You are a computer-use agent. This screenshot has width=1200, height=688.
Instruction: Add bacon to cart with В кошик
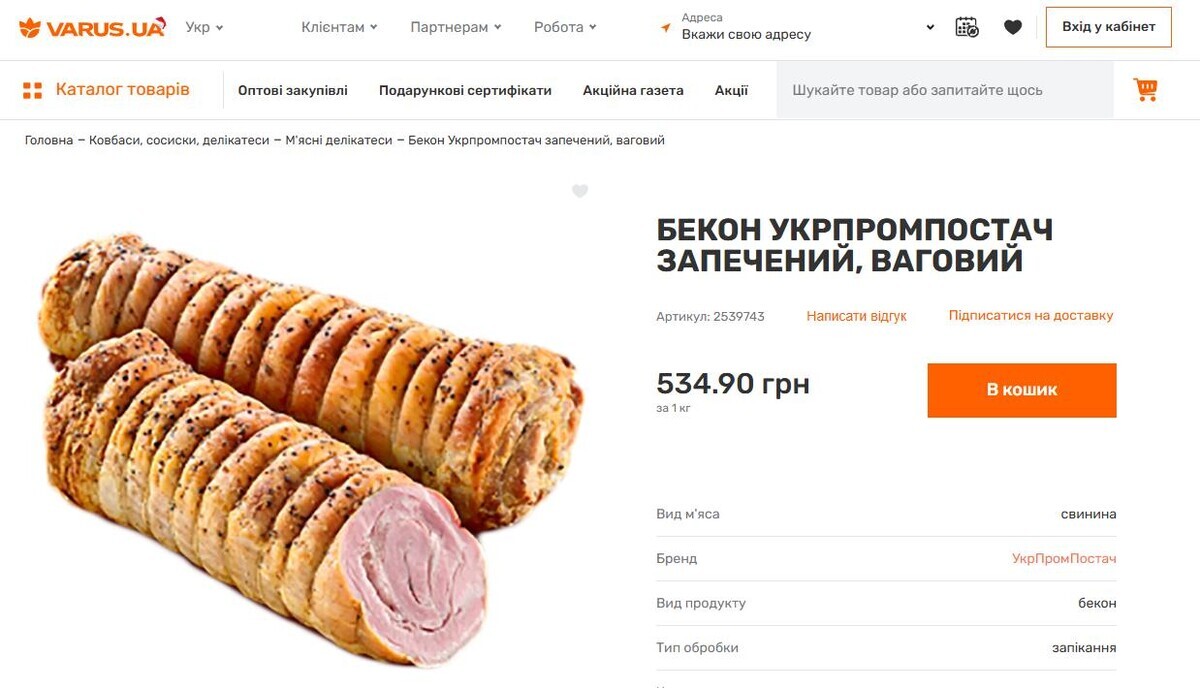pos(1021,390)
